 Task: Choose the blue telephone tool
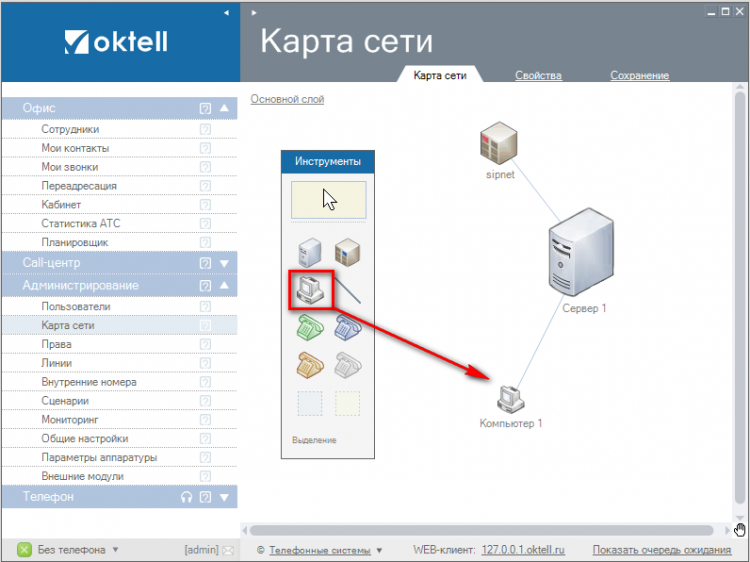tap(348, 327)
